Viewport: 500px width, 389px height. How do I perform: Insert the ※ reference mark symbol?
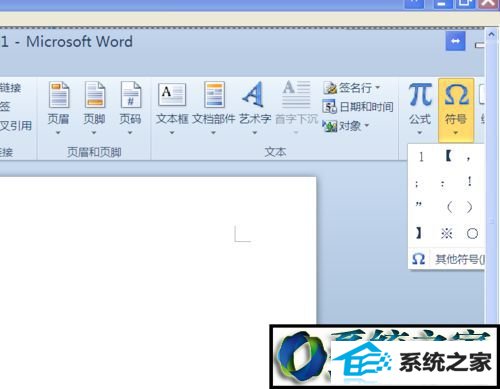446,233
